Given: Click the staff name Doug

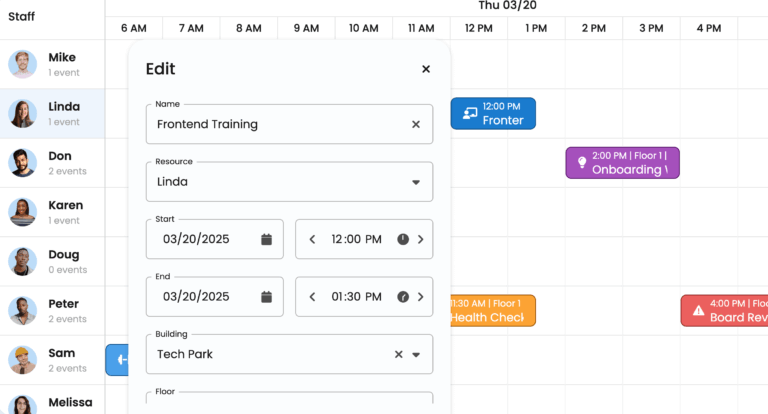Looking at the screenshot, I should click(64, 255).
